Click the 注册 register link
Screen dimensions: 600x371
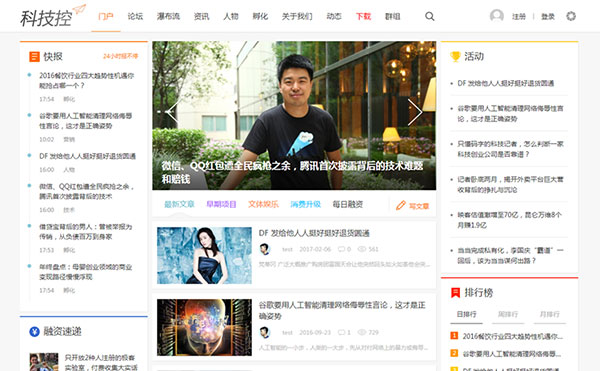tap(519, 16)
